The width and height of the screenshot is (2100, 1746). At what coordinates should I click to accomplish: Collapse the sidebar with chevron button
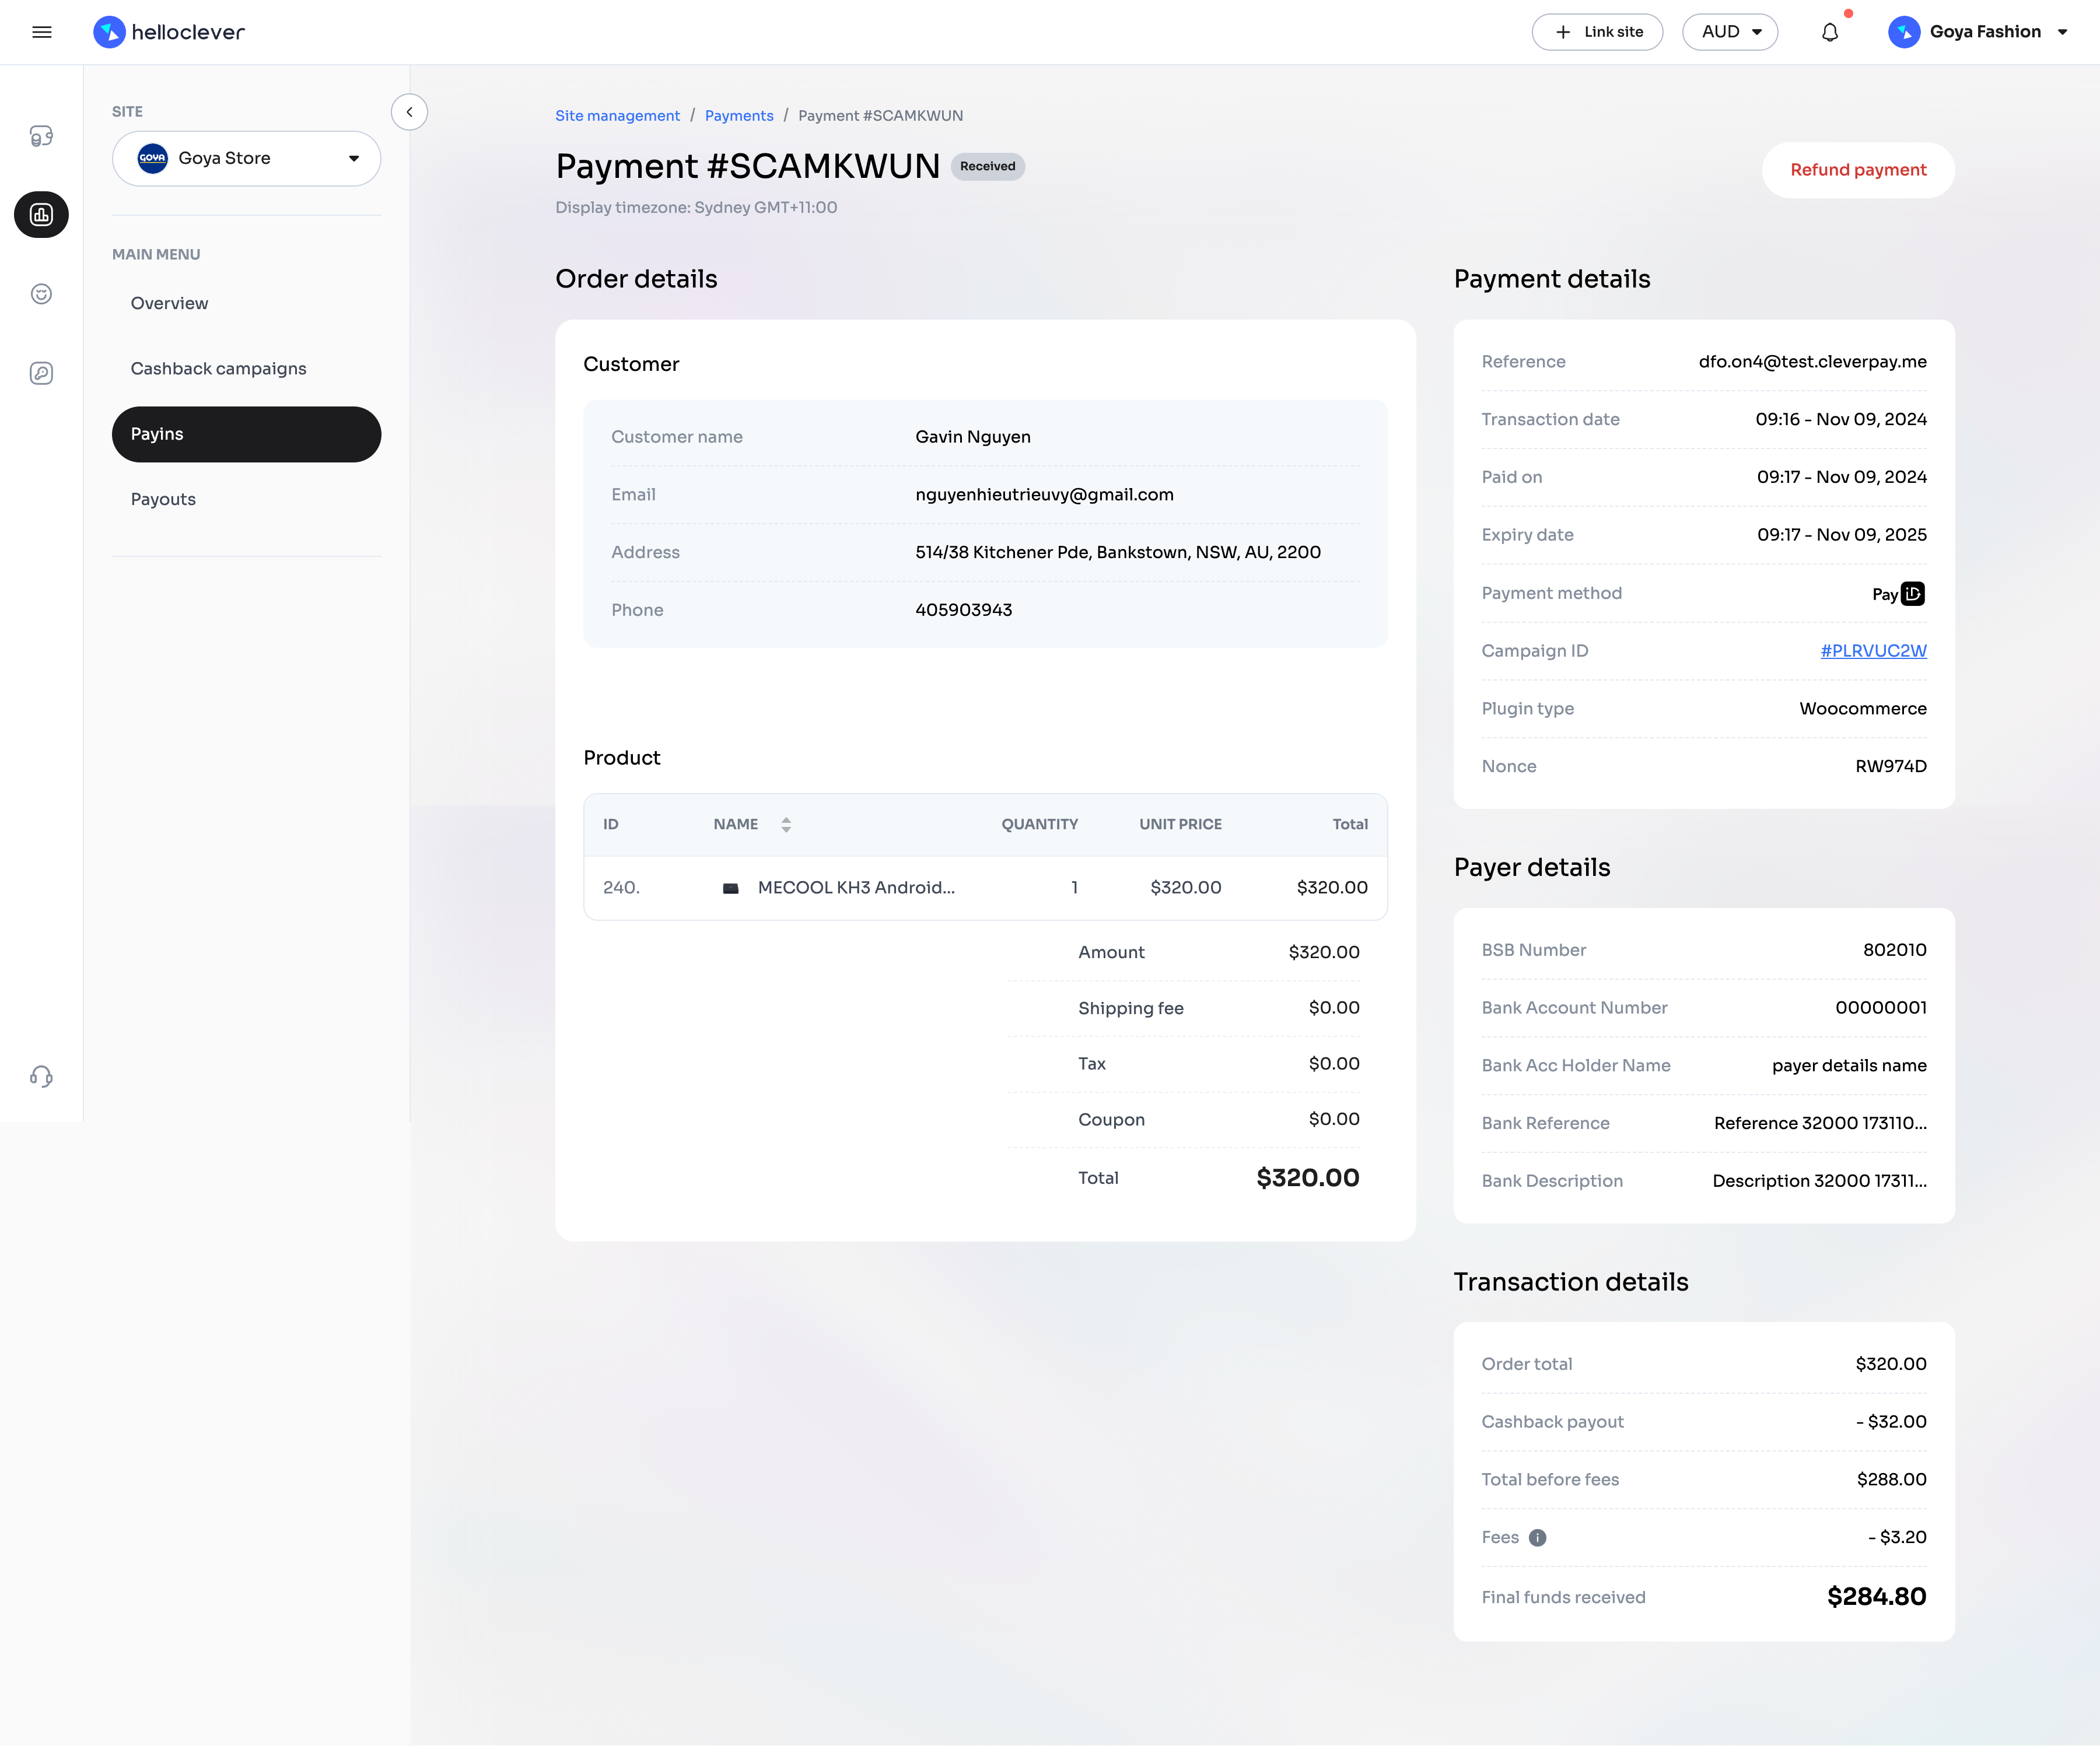(x=409, y=112)
